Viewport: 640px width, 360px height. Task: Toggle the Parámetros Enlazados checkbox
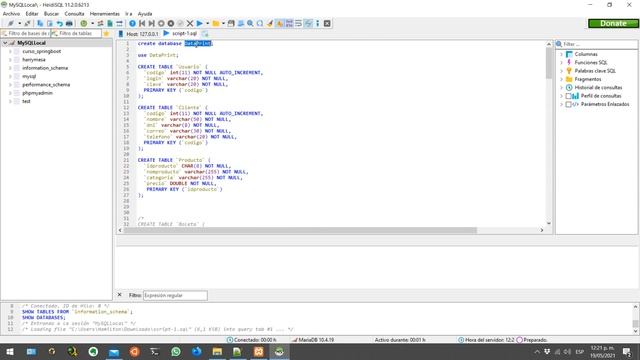pyautogui.click(x=568, y=104)
